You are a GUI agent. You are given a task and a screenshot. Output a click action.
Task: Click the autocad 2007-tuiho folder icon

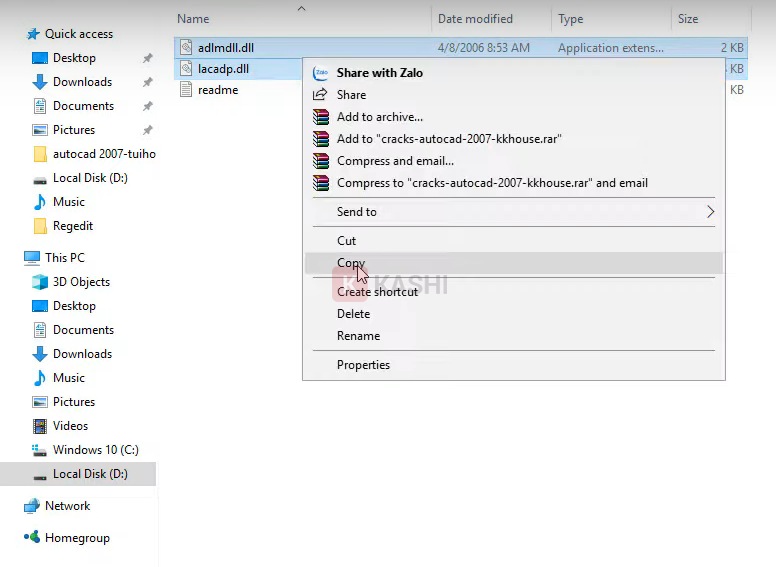click(40, 154)
